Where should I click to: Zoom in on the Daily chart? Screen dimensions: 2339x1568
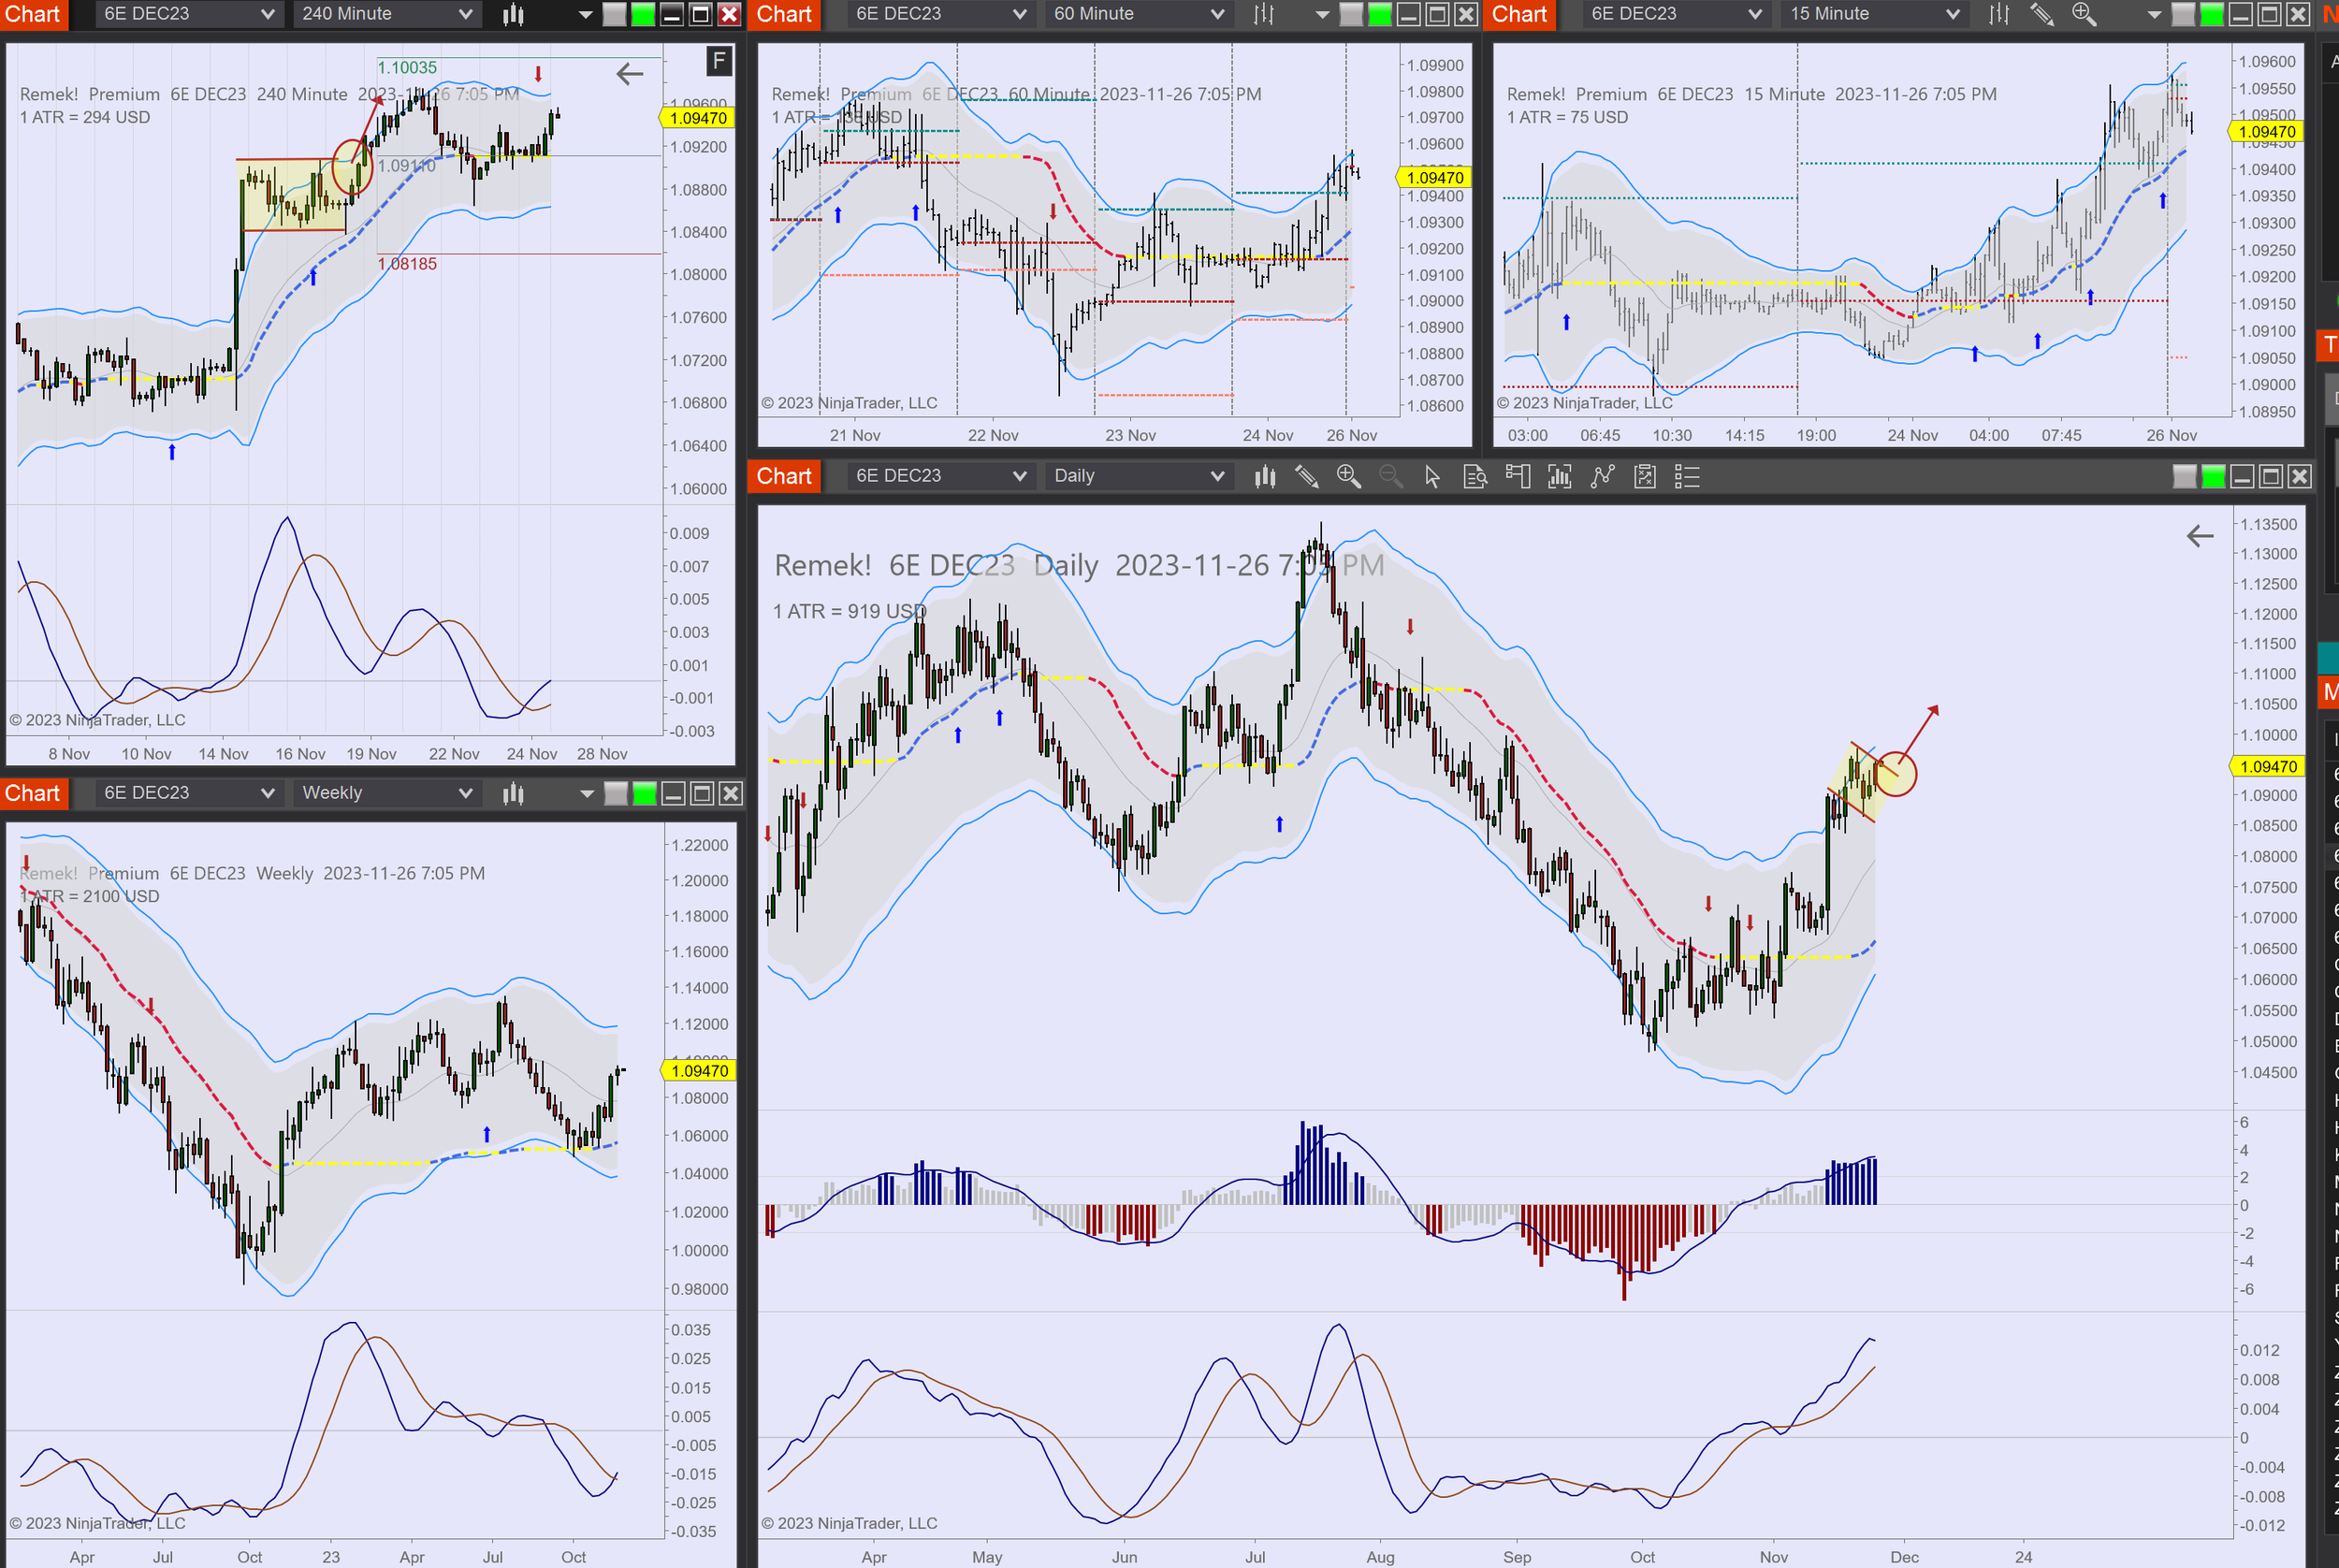tap(1348, 477)
